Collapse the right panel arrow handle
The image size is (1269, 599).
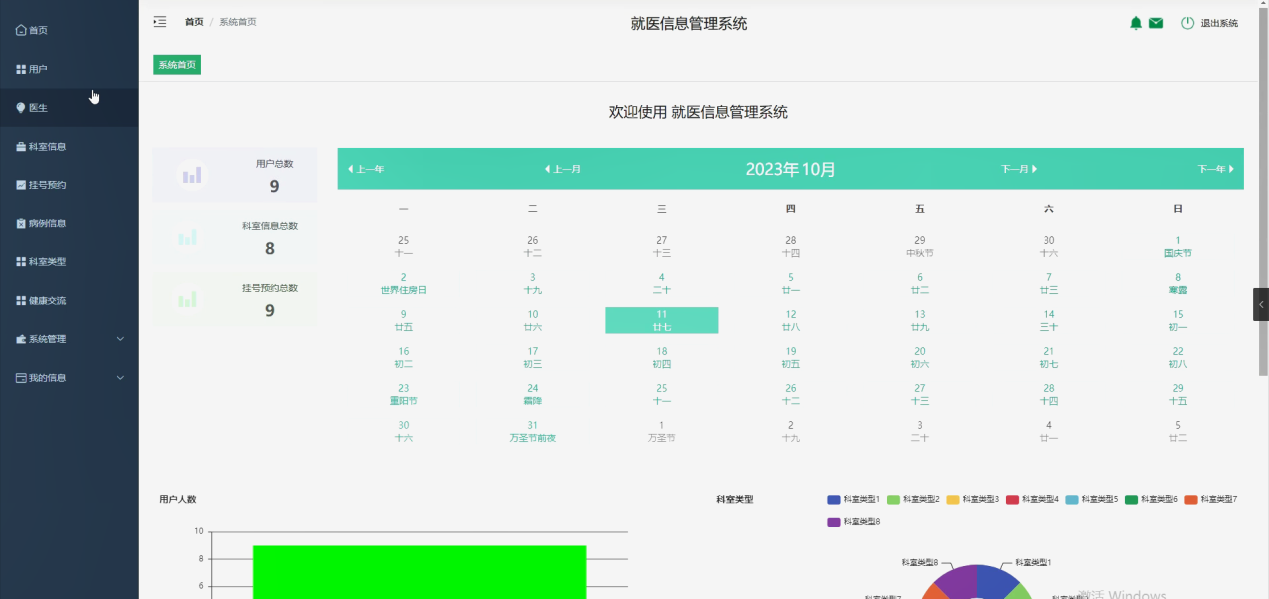pyautogui.click(x=1261, y=305)
